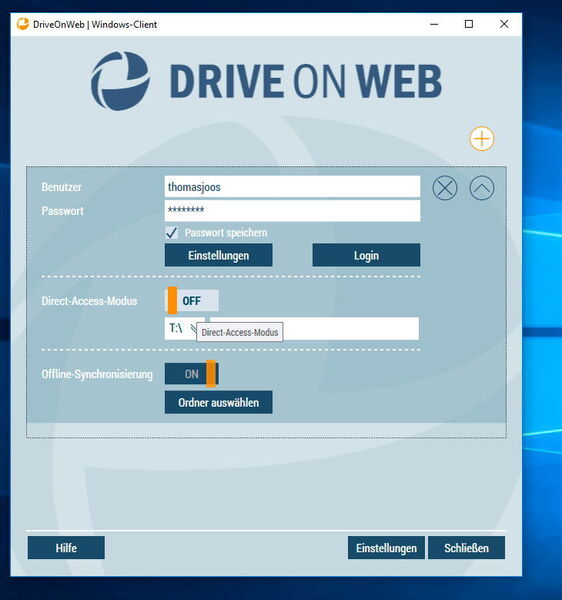Viewport: 562px width, 600px height.
Task: Click the Schließen button
Action: coord(466,548)
